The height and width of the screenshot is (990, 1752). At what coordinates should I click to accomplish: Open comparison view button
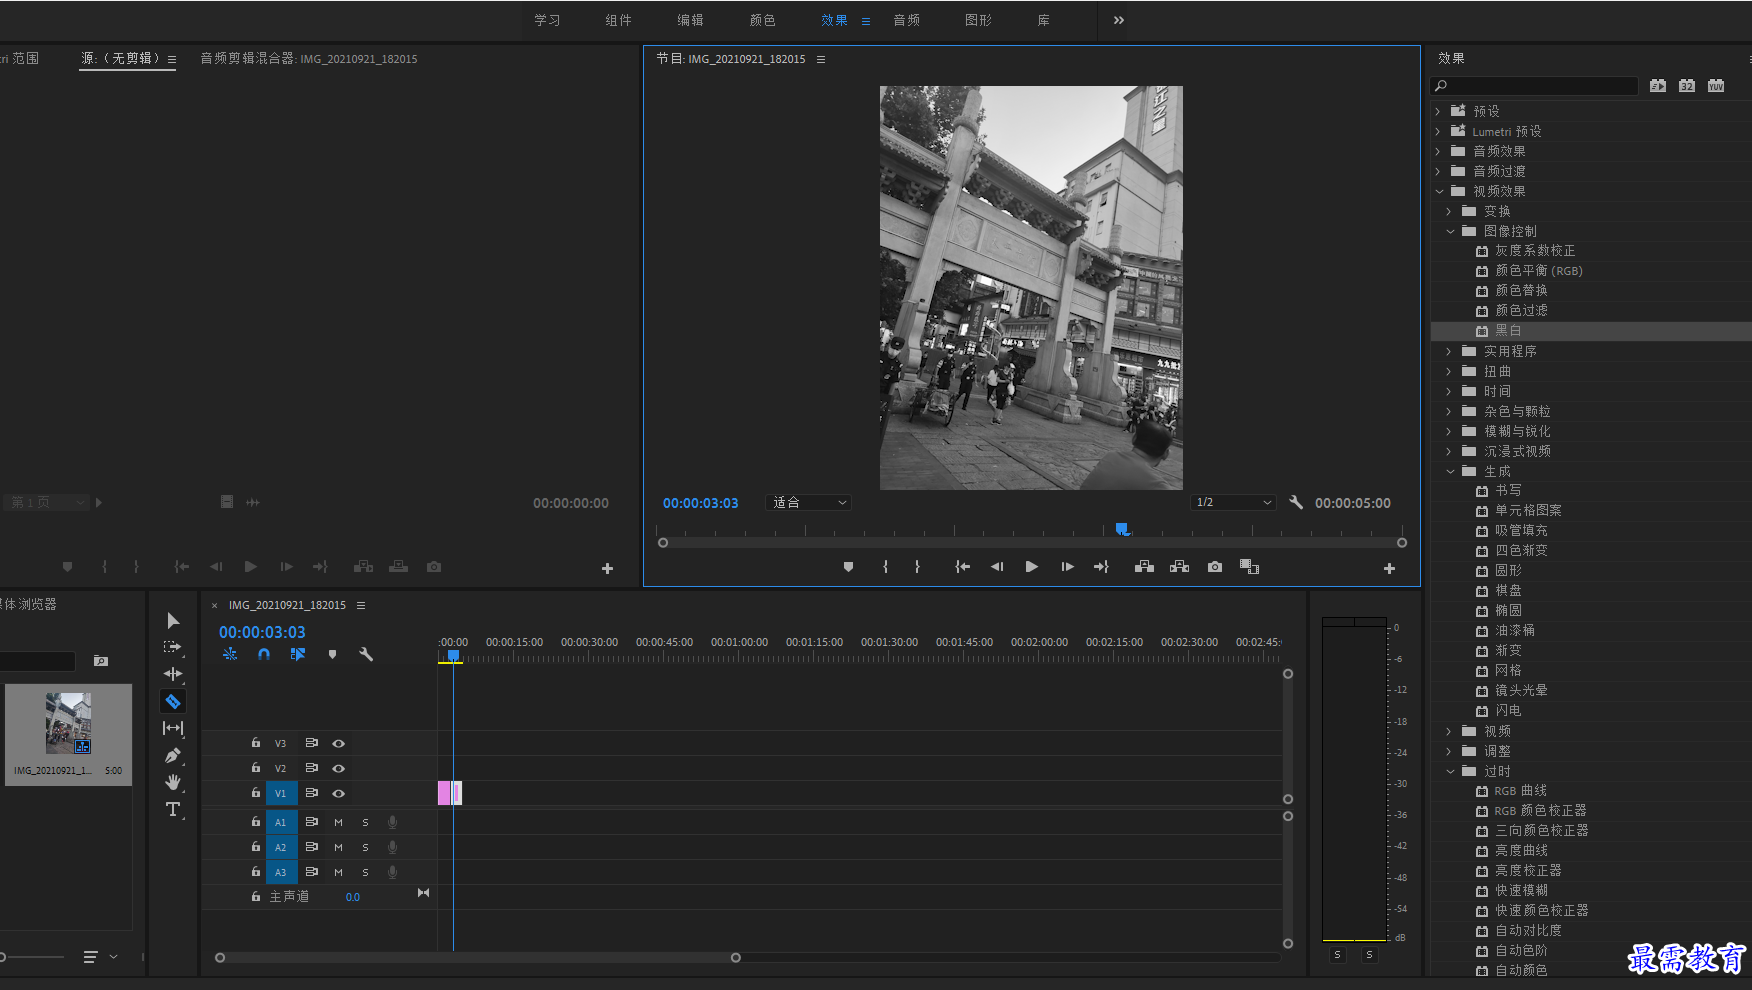pyautogui.click(x=1249, y=567)
